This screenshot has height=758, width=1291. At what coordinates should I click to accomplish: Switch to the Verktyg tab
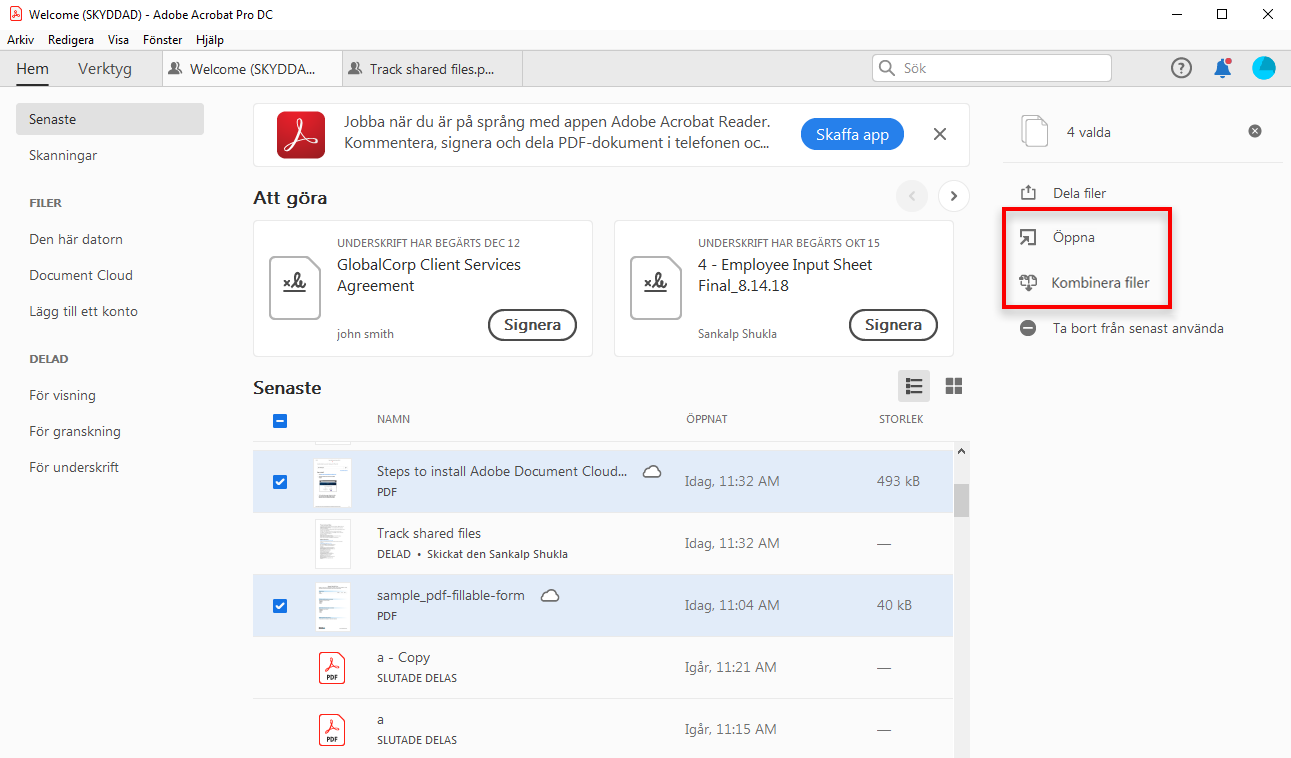tap(105, 69)
